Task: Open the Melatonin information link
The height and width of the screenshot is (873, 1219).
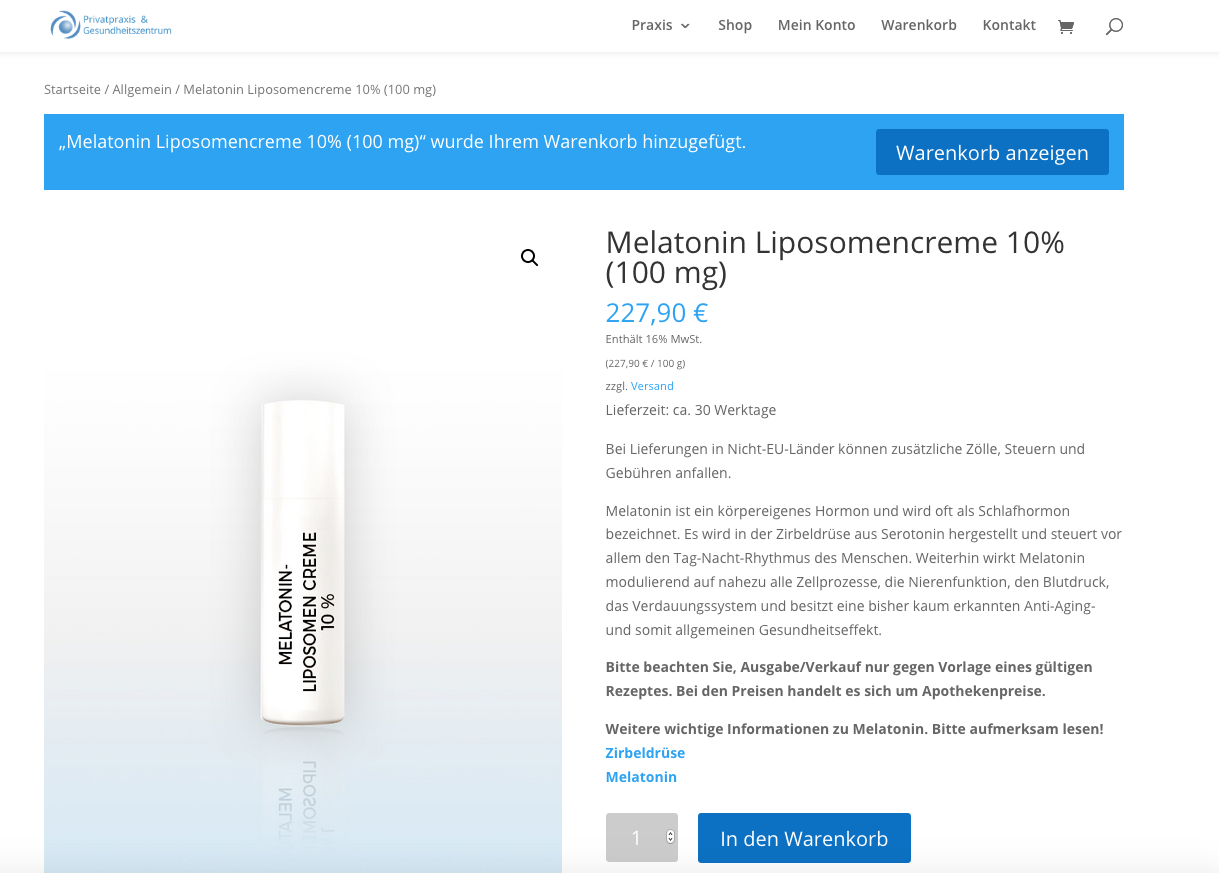Action: pos(641,777)
